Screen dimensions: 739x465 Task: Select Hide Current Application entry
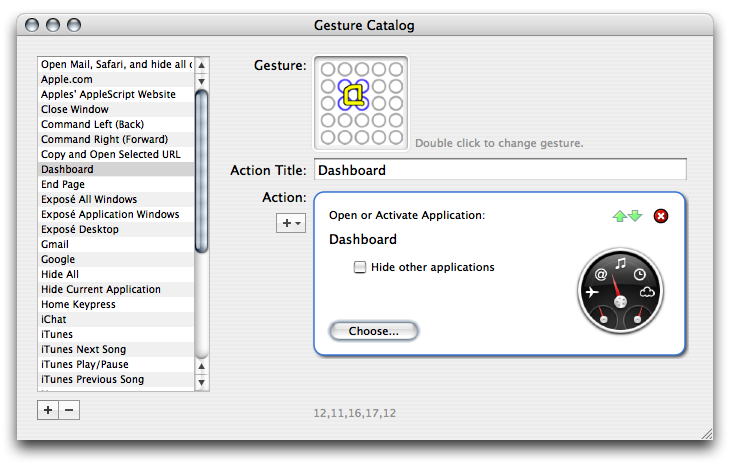coord(100,289)
